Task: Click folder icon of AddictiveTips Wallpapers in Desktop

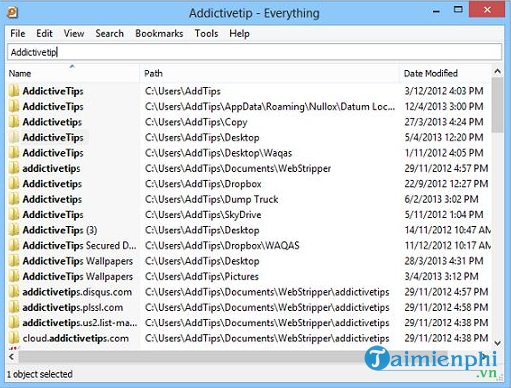Action: [14, 261]
